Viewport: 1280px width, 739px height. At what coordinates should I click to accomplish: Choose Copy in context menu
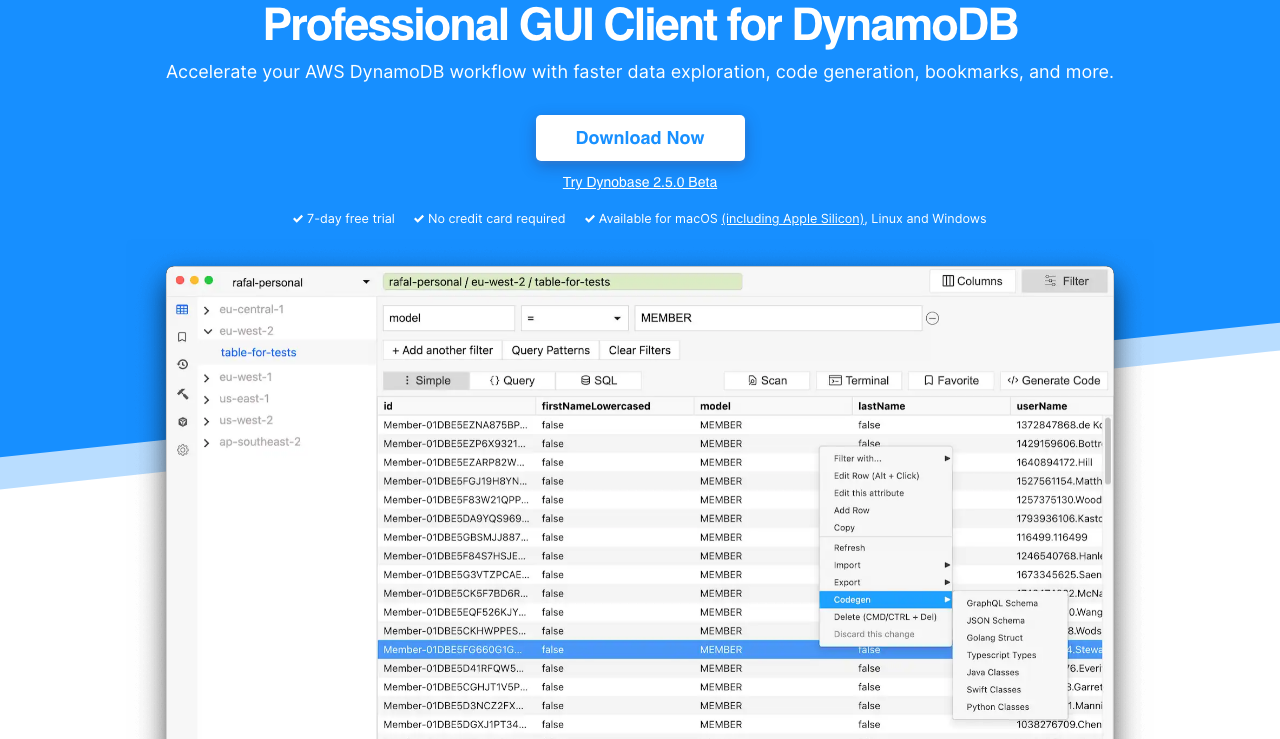[x=886, y=528]
